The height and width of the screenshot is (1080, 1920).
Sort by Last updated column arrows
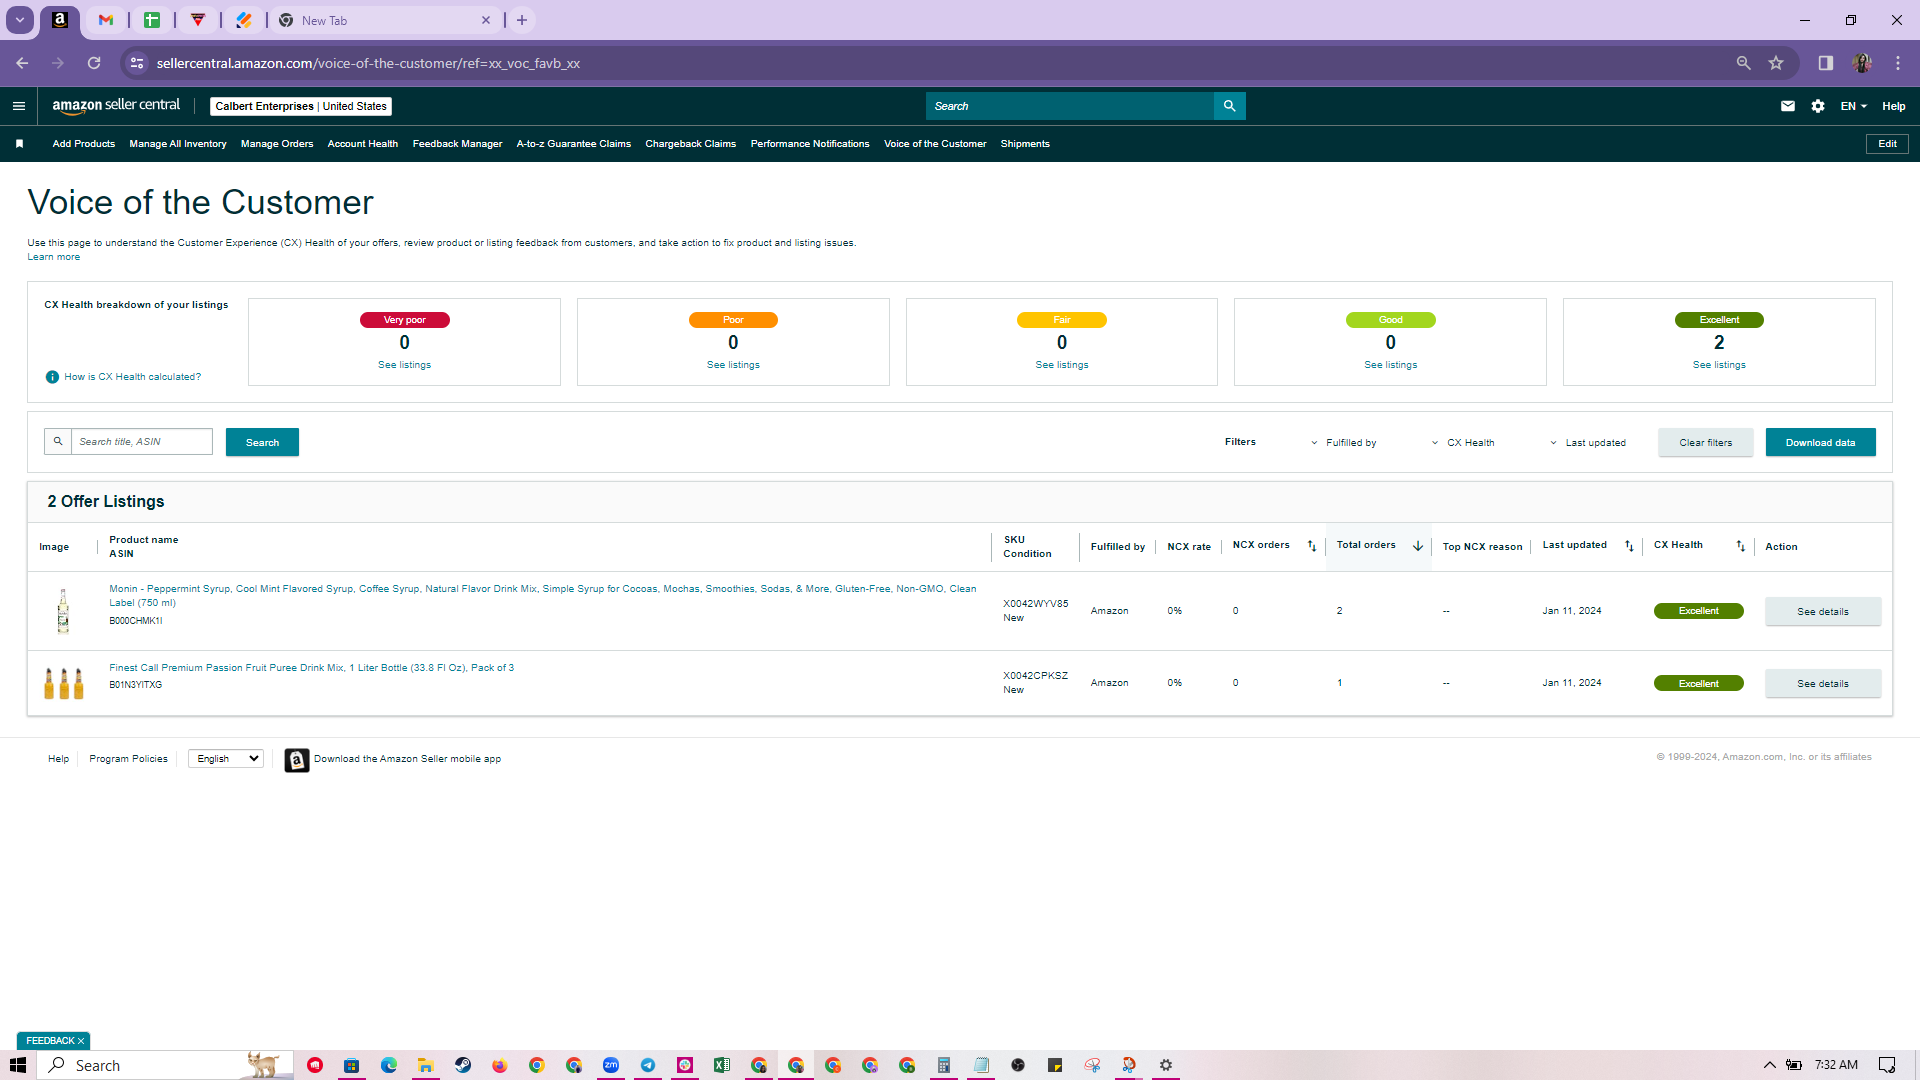(x=1629, y=546)
